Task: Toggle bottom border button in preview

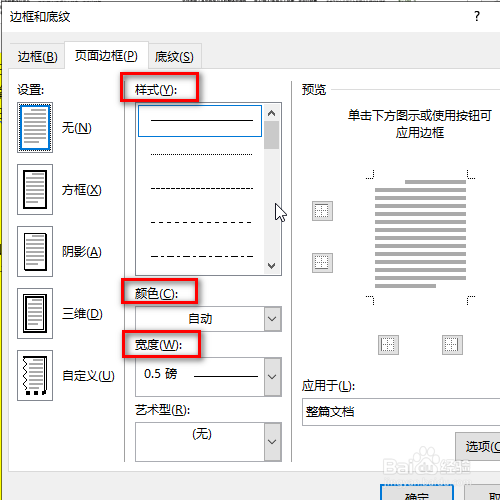Action: pos(322,263)
